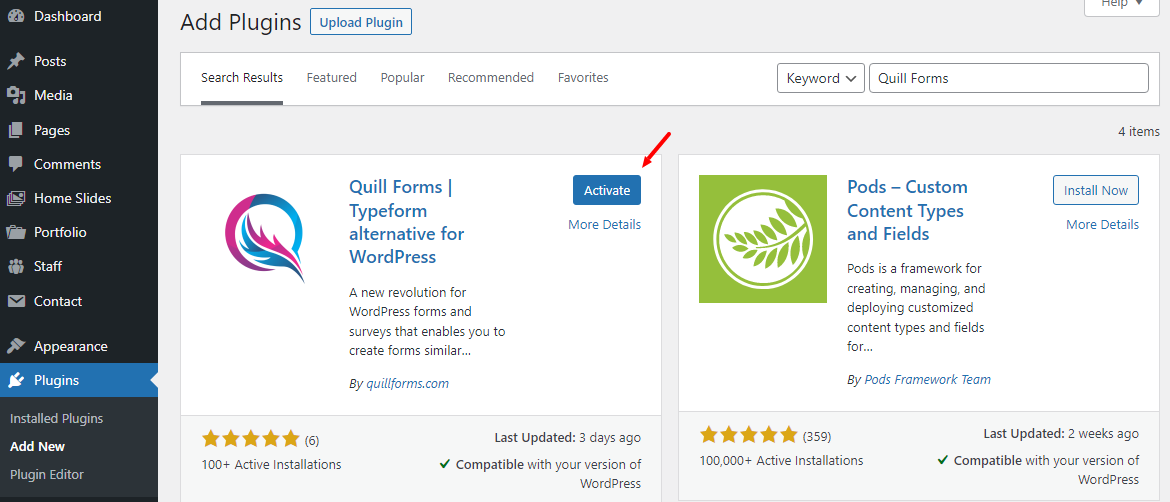Click the Quill Forms logo thumbnail

265,238
